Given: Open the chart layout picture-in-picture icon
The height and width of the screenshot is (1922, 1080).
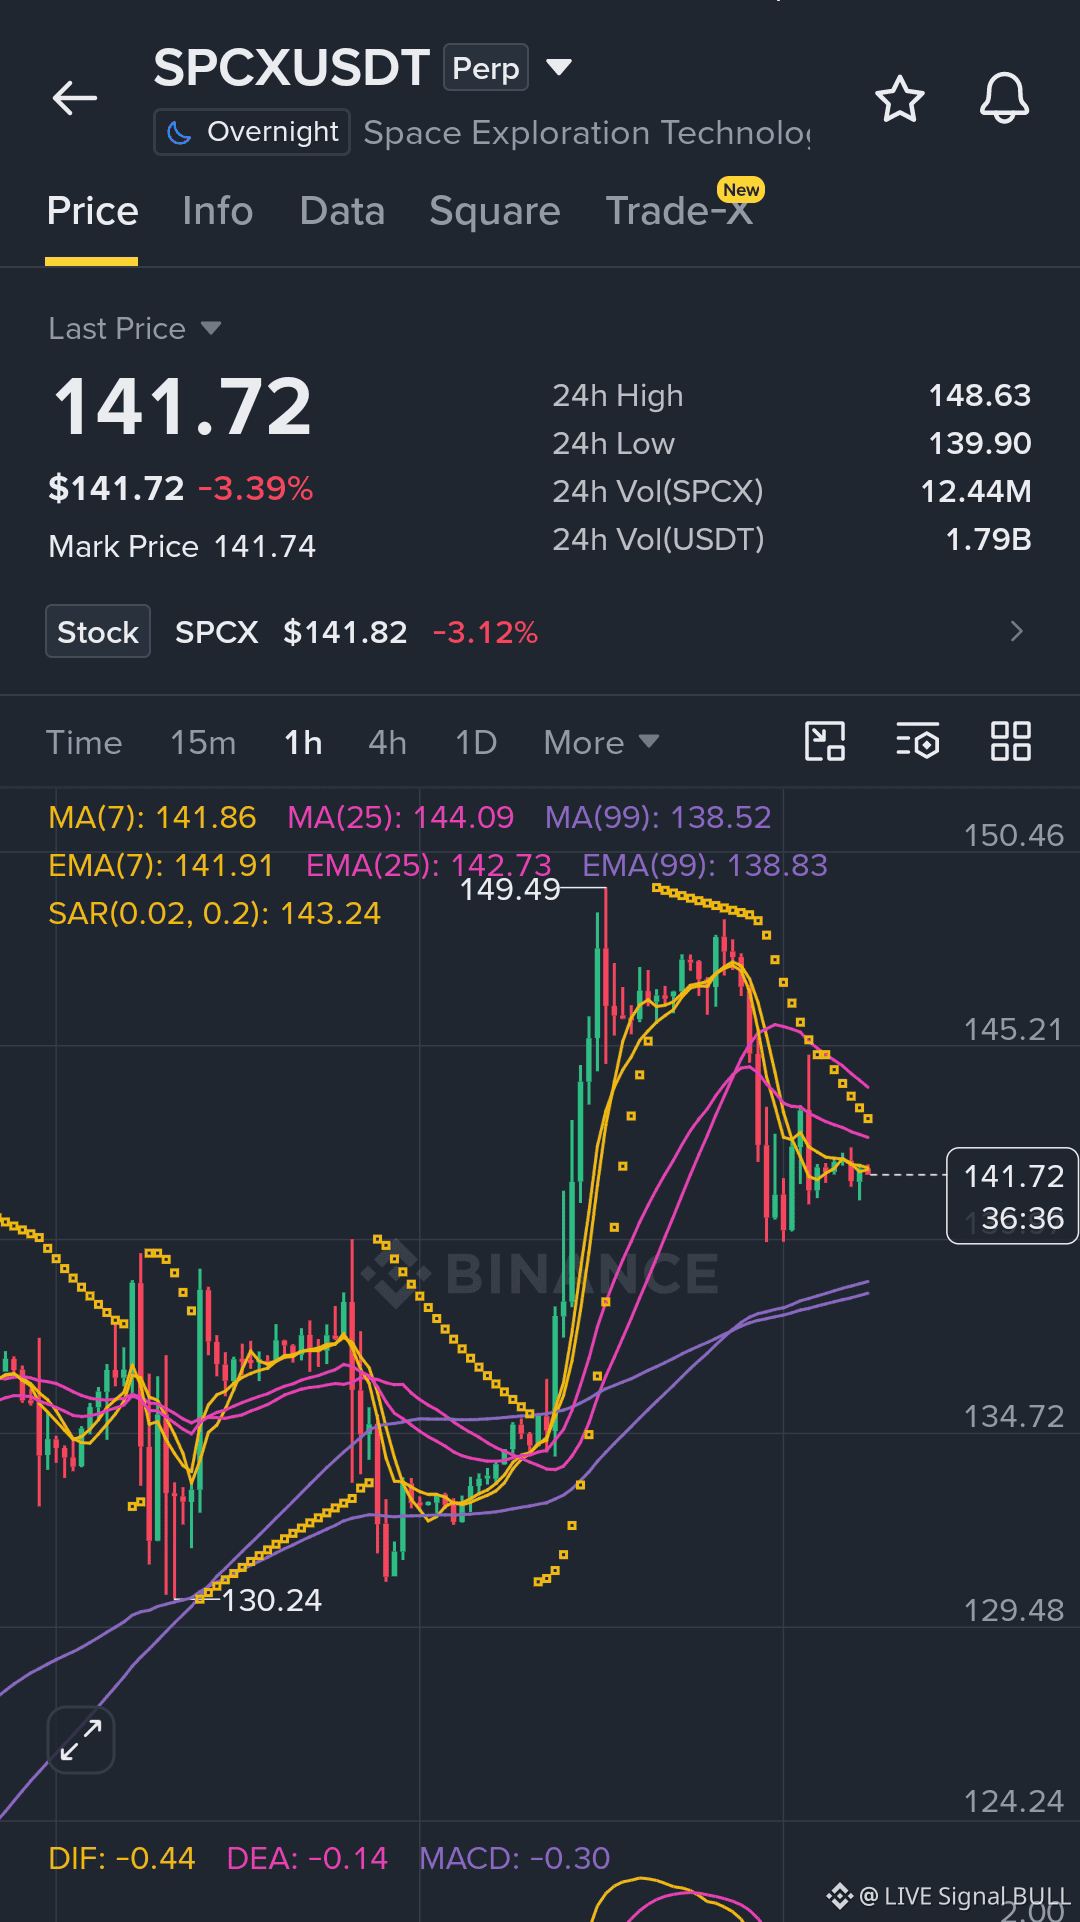Looking at the screenshot, I should coord(825,742).
